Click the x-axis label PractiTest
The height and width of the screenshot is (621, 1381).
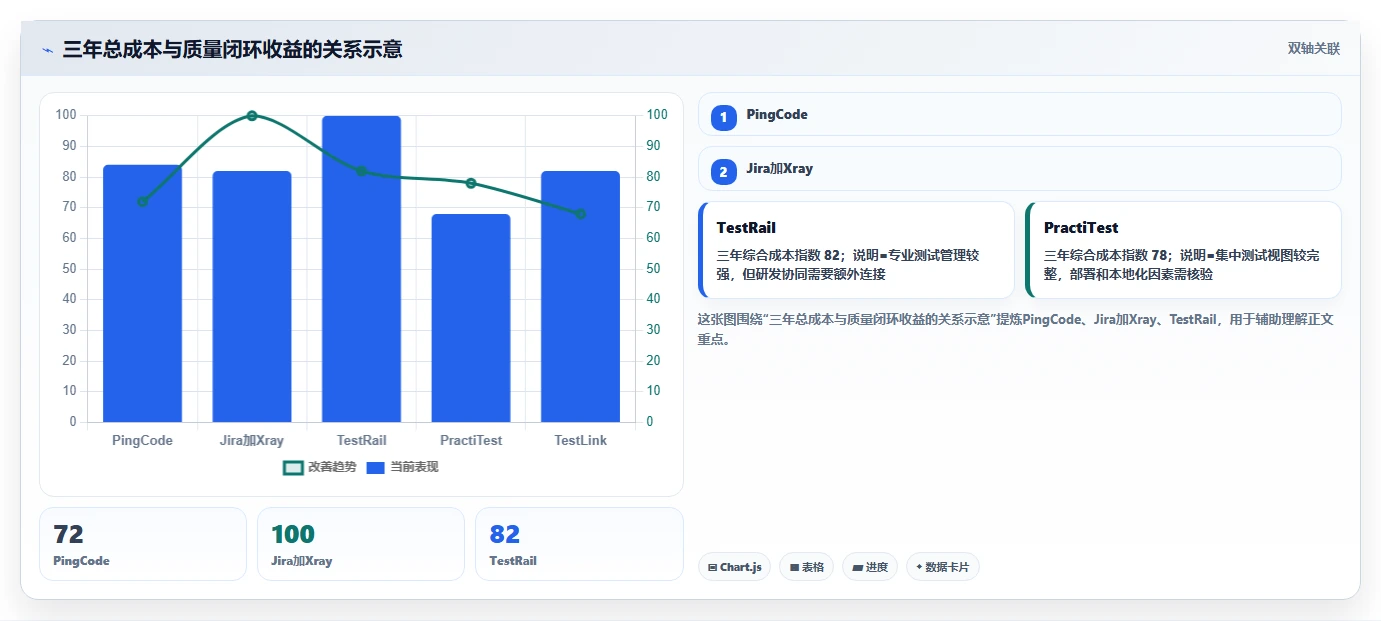[471, 440]
